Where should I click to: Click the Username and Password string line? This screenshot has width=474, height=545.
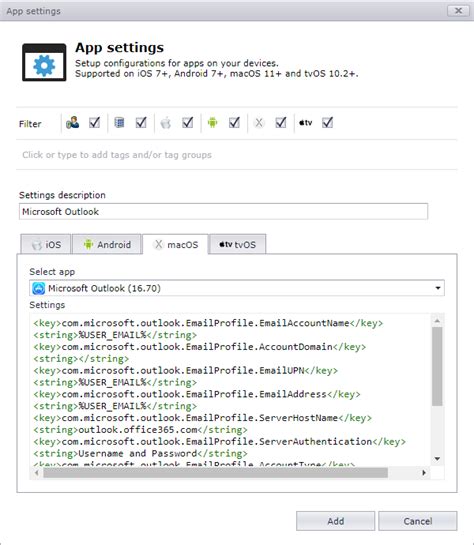140,454
